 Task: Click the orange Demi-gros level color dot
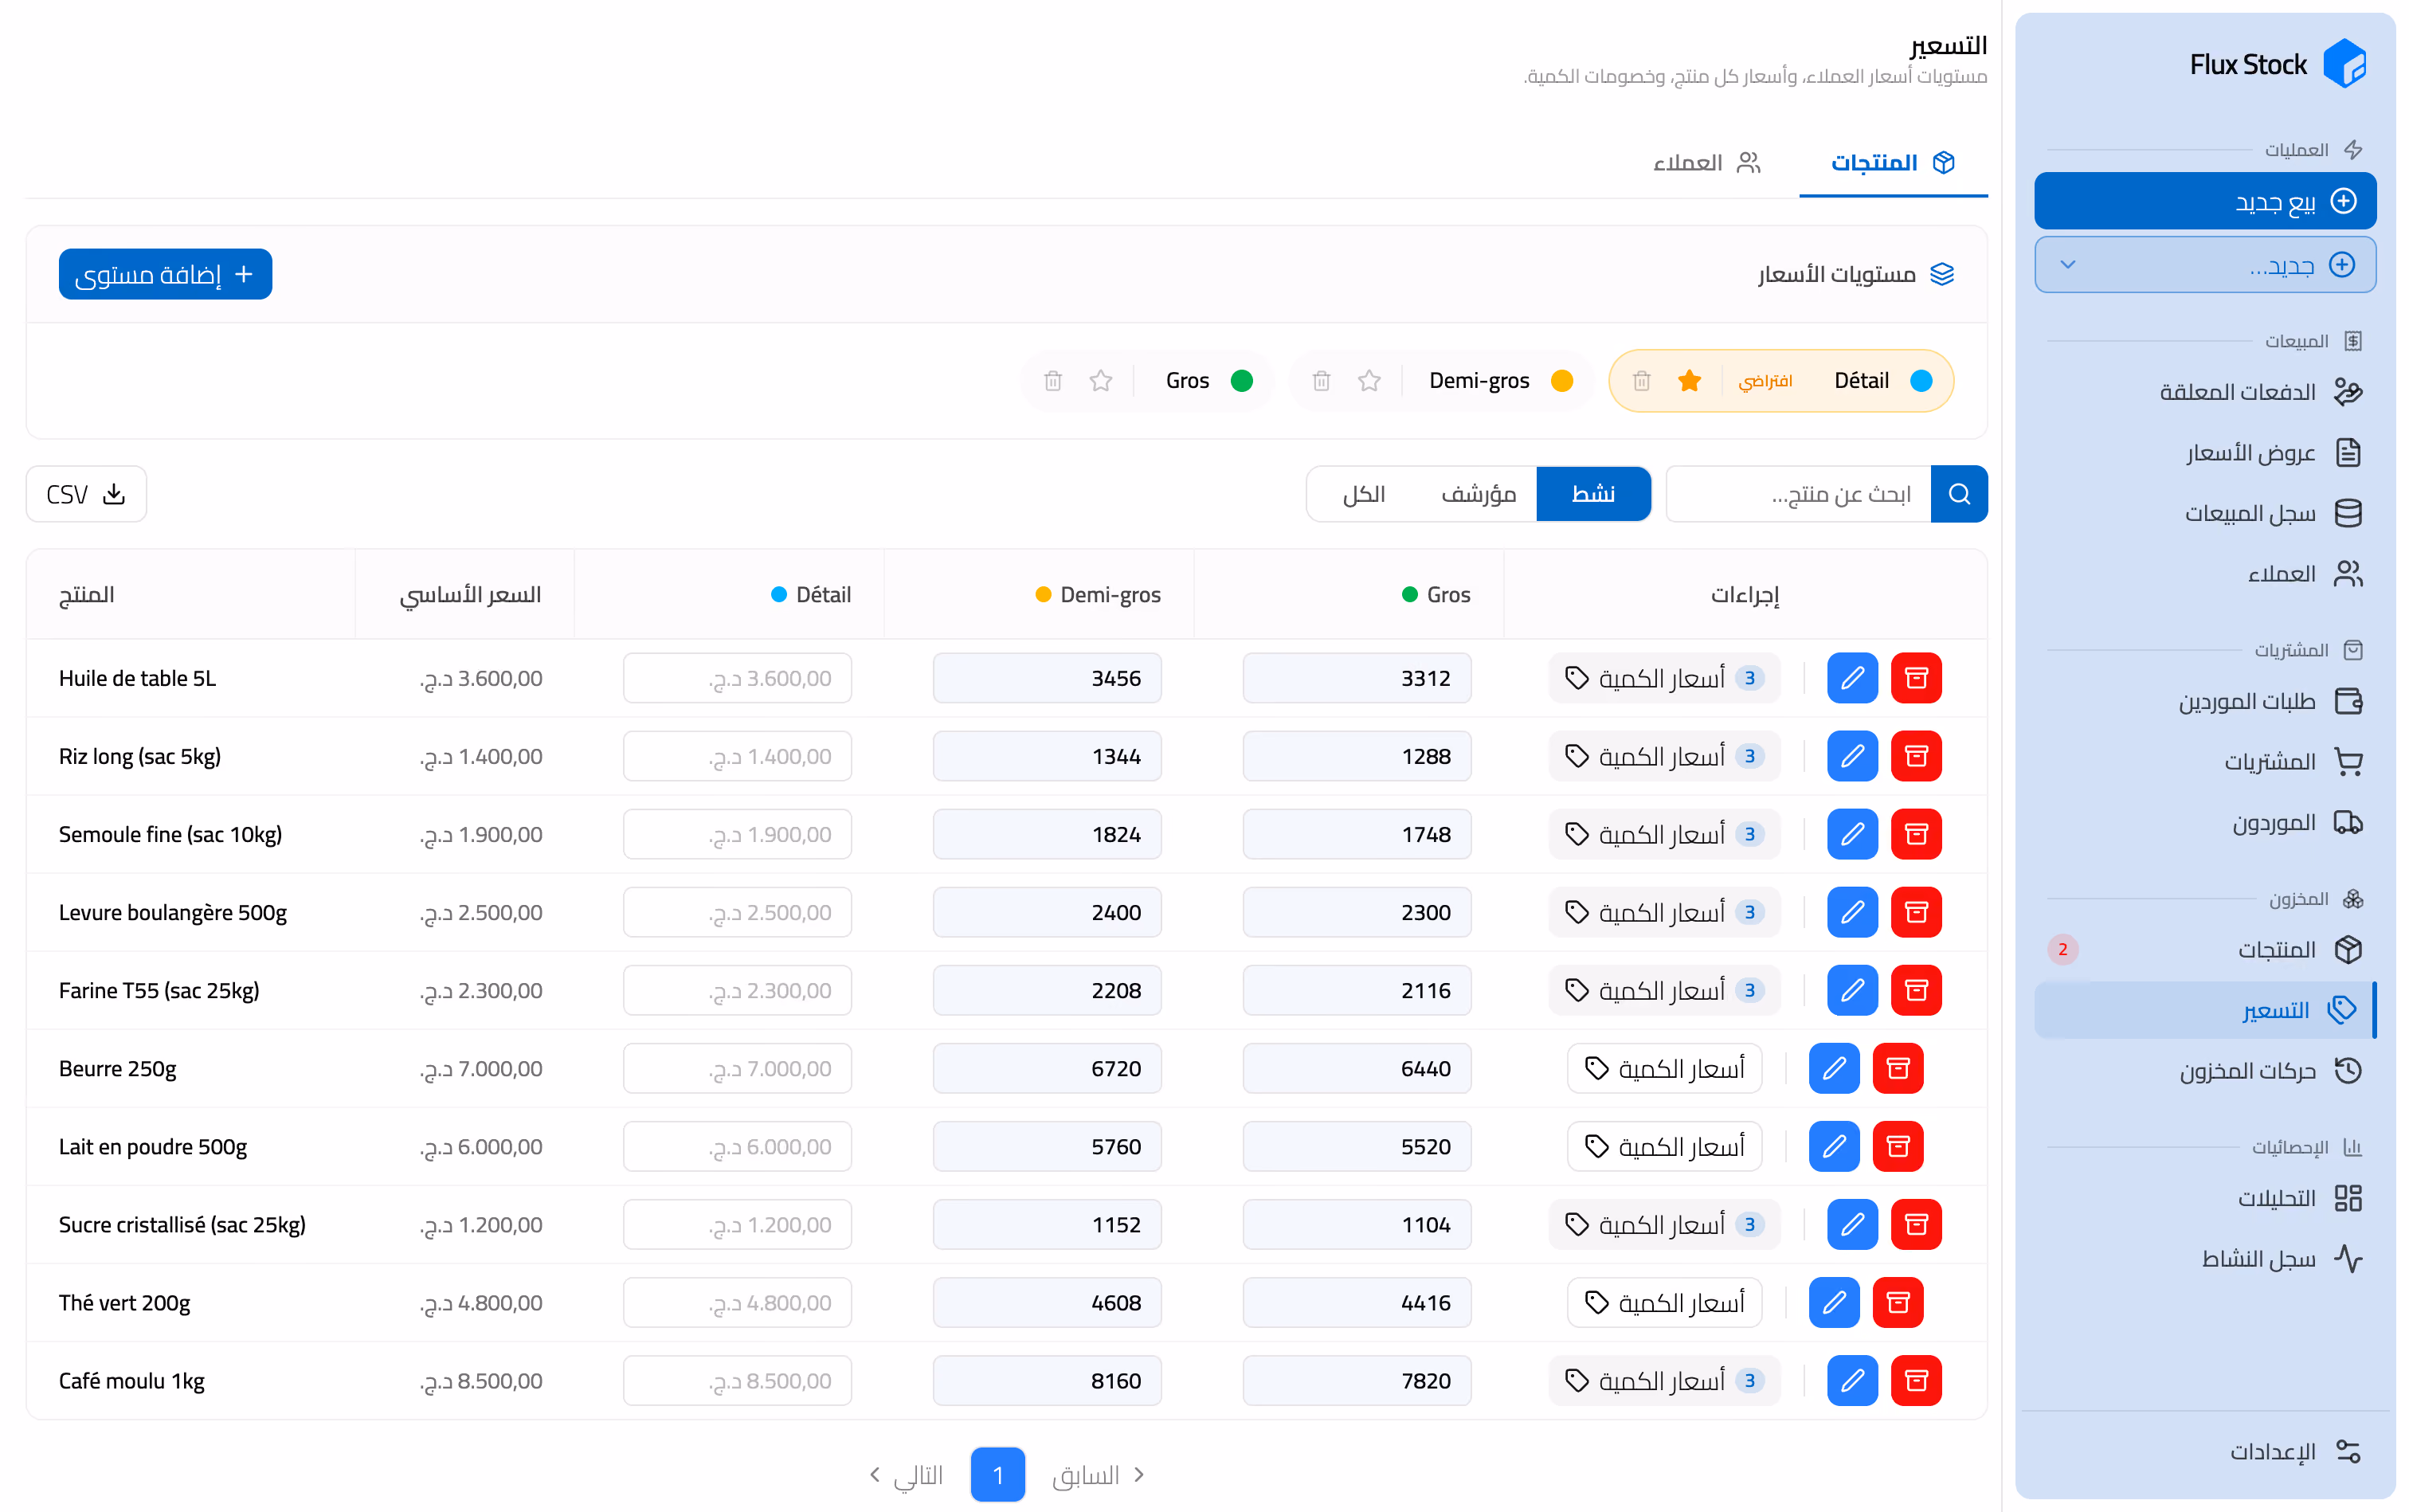pyautogui.click(x=1561, y=381)
